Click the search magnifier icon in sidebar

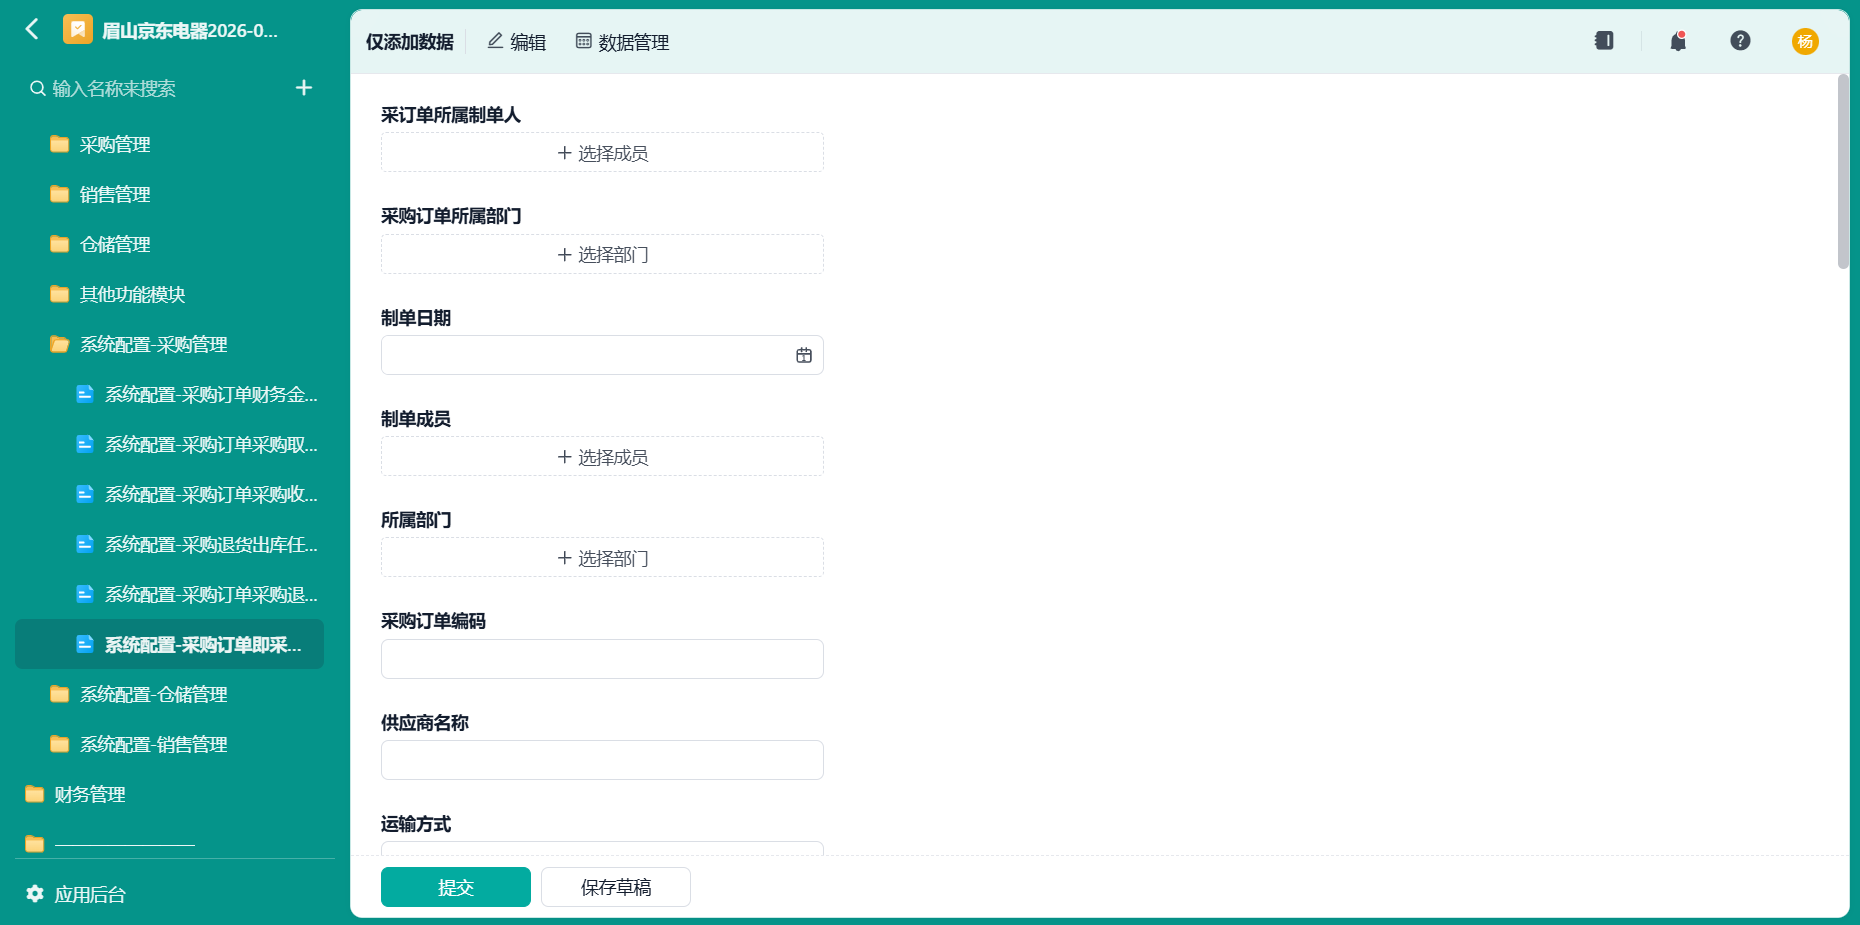pos(38,88)
